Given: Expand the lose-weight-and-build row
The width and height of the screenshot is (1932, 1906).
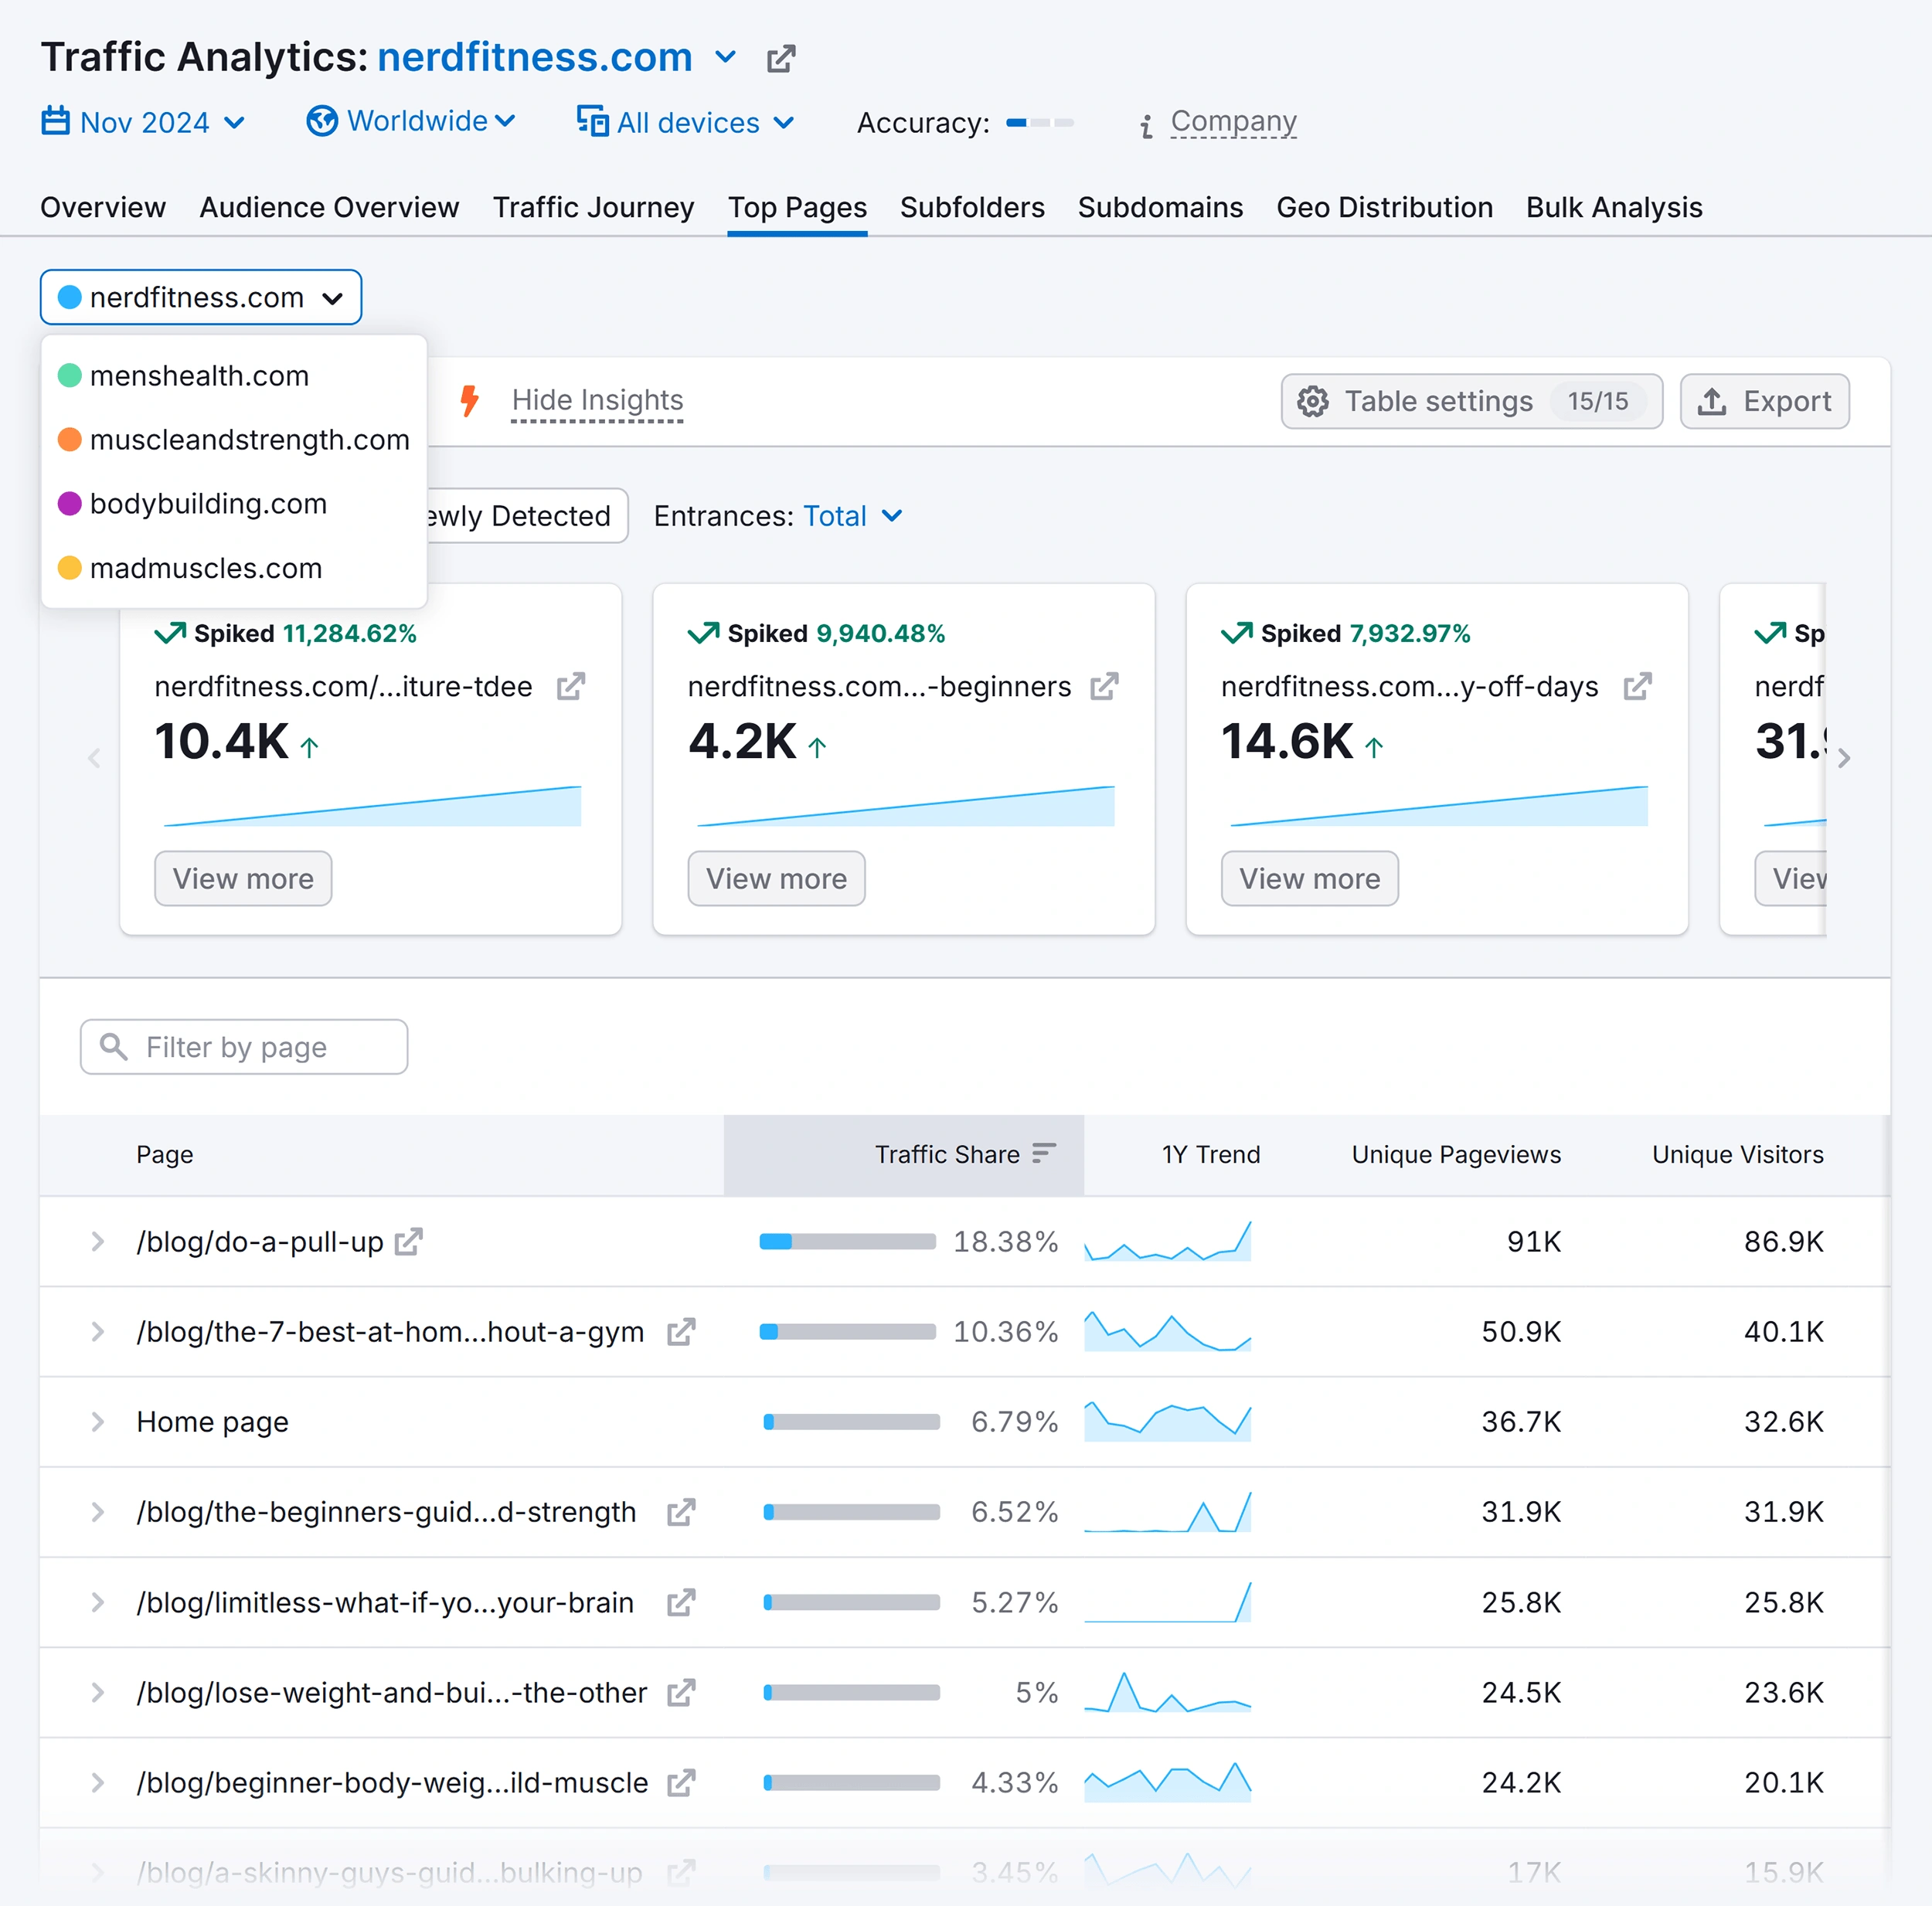Looking at the screenshot, I should click(x=97, y=1692).
